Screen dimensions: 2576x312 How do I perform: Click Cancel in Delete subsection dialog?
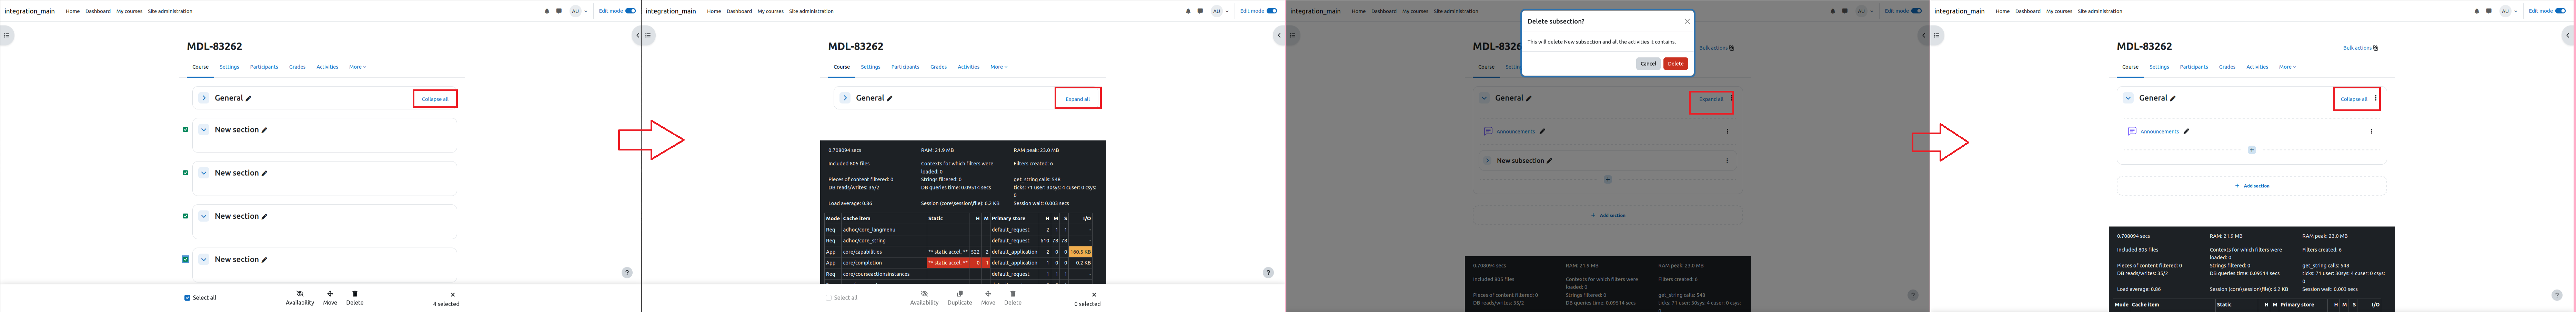(1648, 63)
